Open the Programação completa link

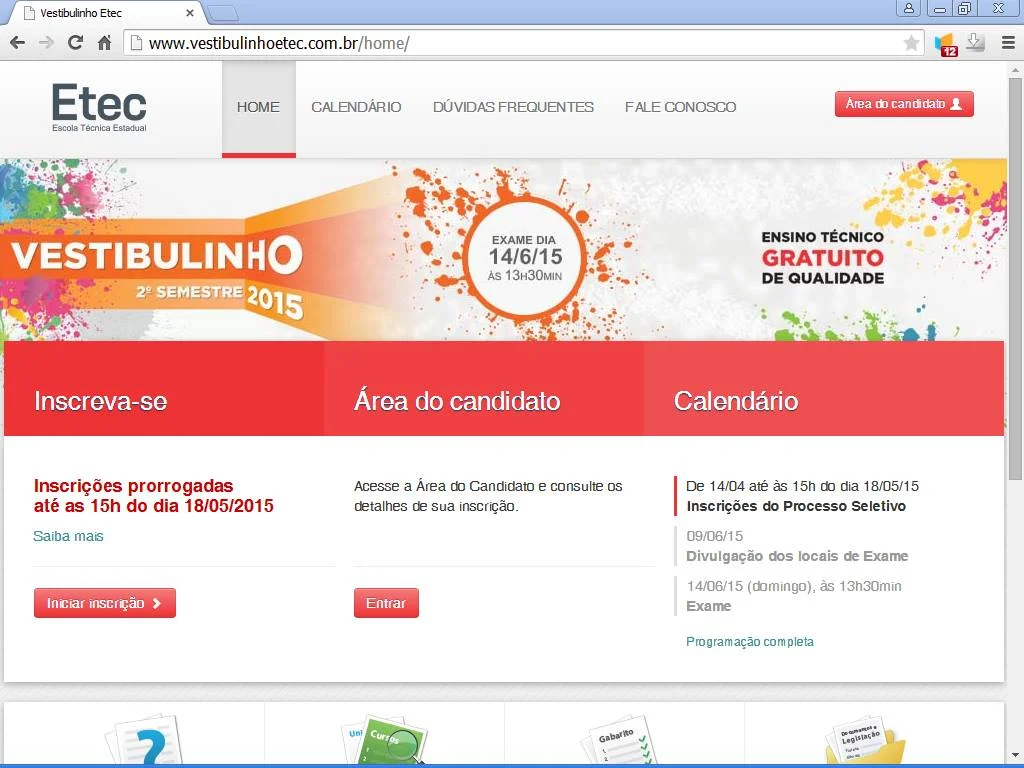click(x=750, y=642)
